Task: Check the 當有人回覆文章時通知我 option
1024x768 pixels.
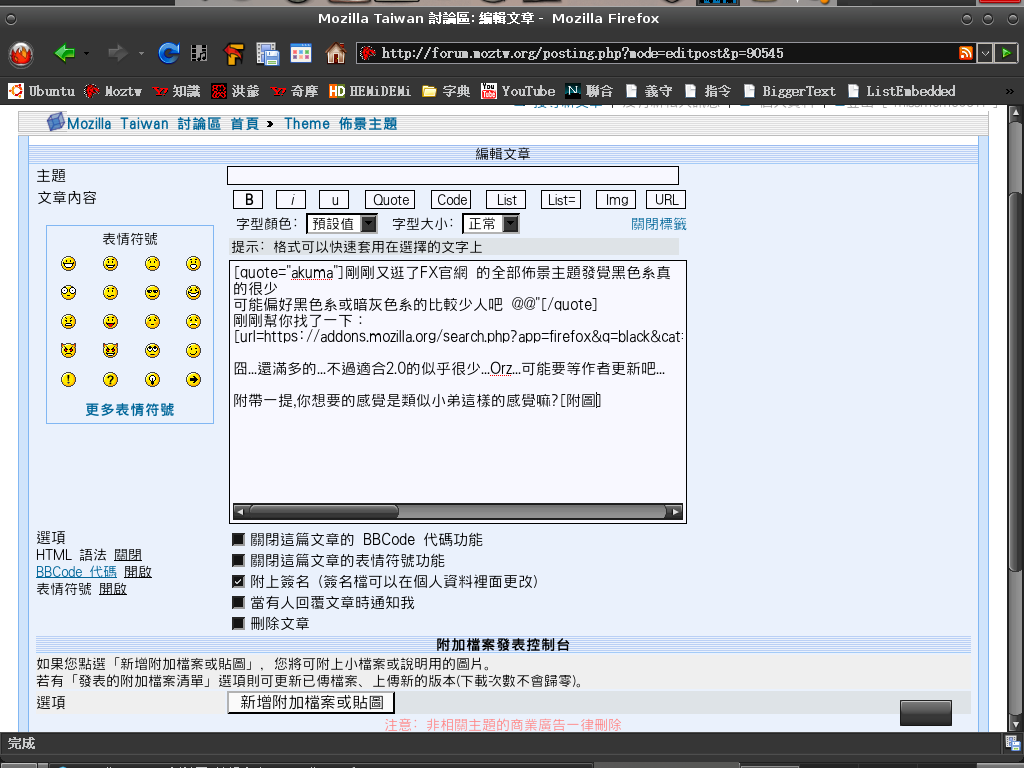Action: (x=238, y=603)
